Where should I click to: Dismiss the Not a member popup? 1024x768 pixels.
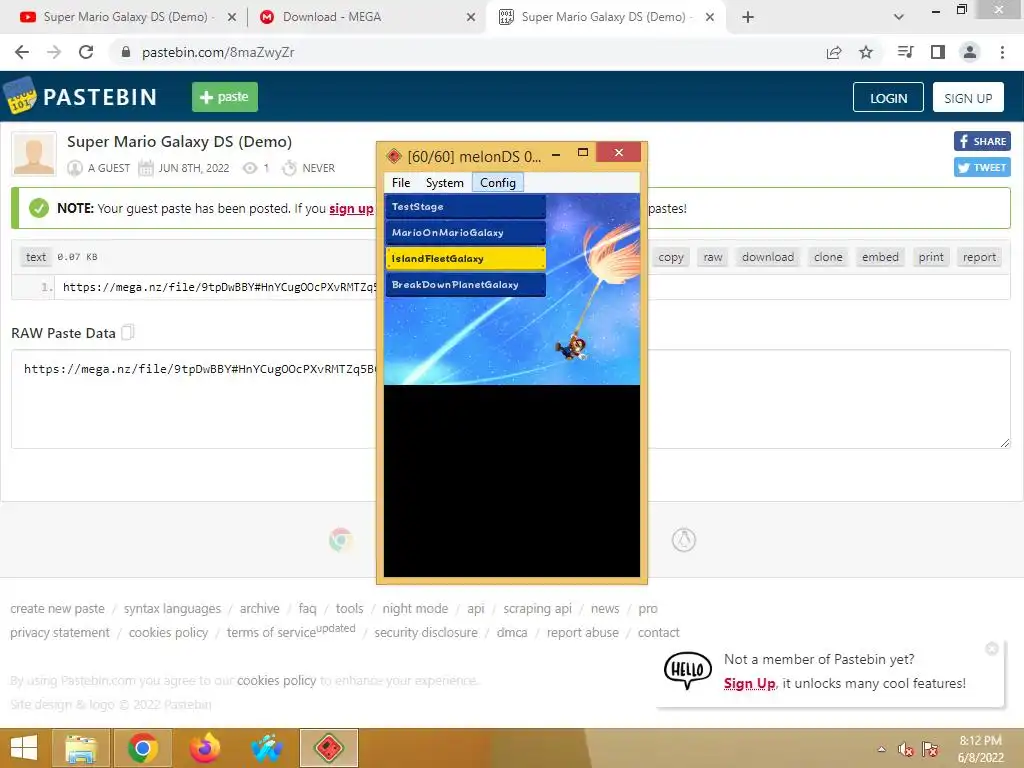(x=992, y=648)
